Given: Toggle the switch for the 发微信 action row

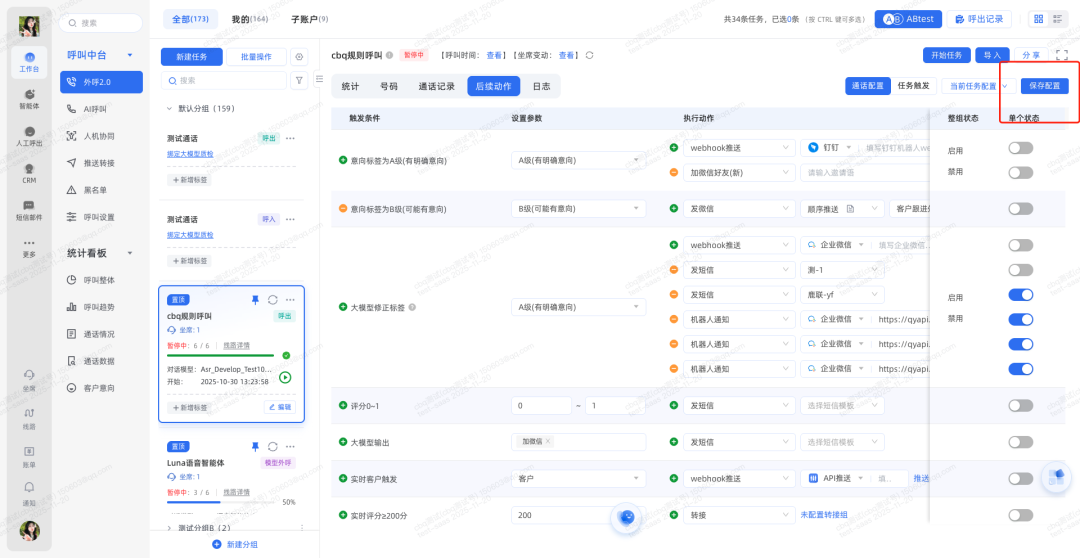Looking at the screenshot, I should pos(1020,209).
